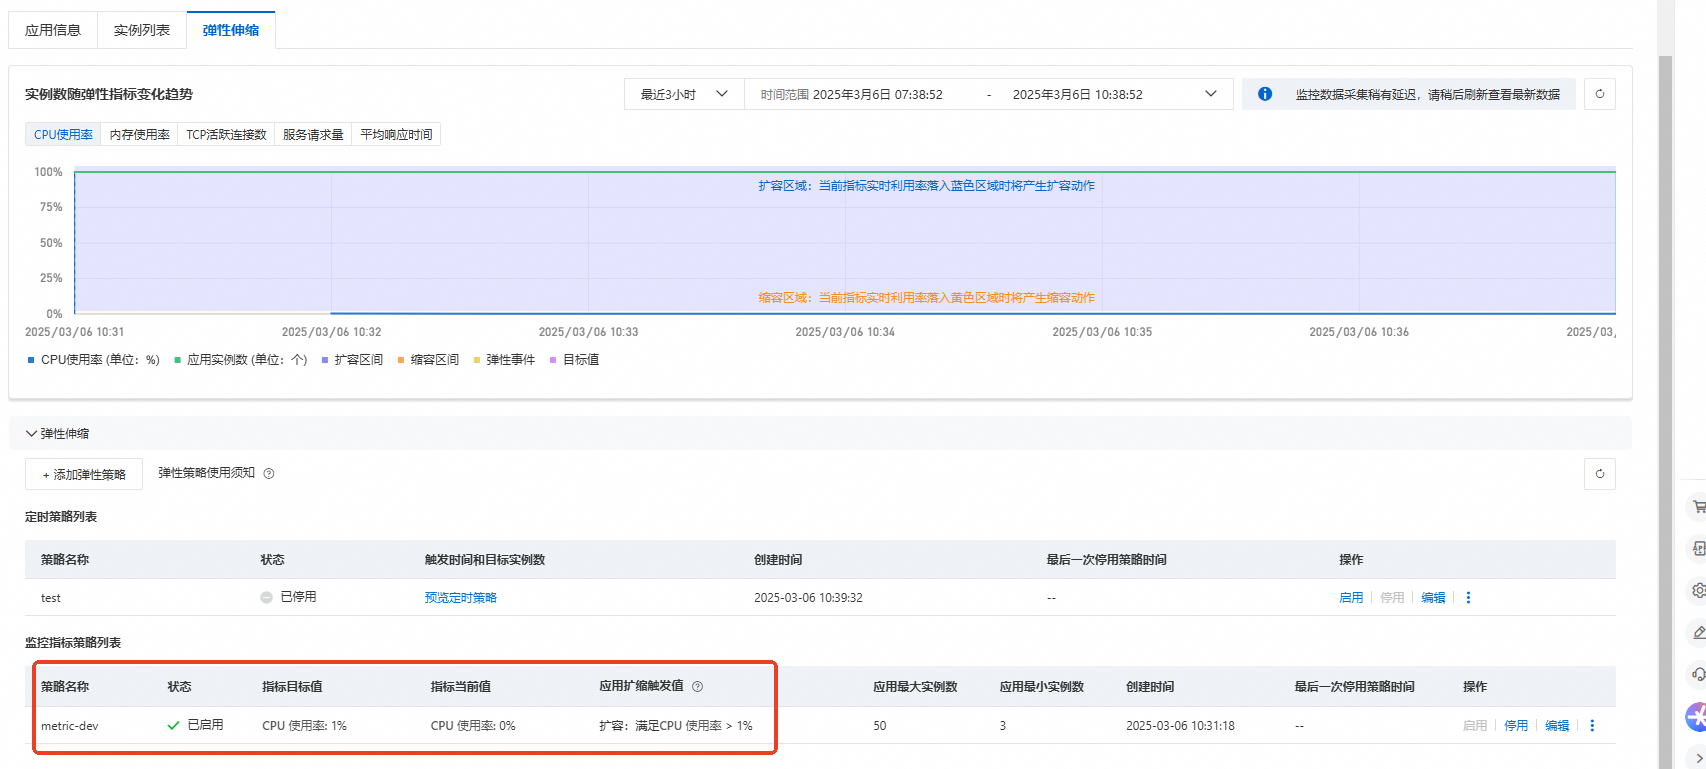Viewport: 1706px width, 769px height.
Task: Click 编辑 for the metric-dev policy
Action: point(1557,726)
